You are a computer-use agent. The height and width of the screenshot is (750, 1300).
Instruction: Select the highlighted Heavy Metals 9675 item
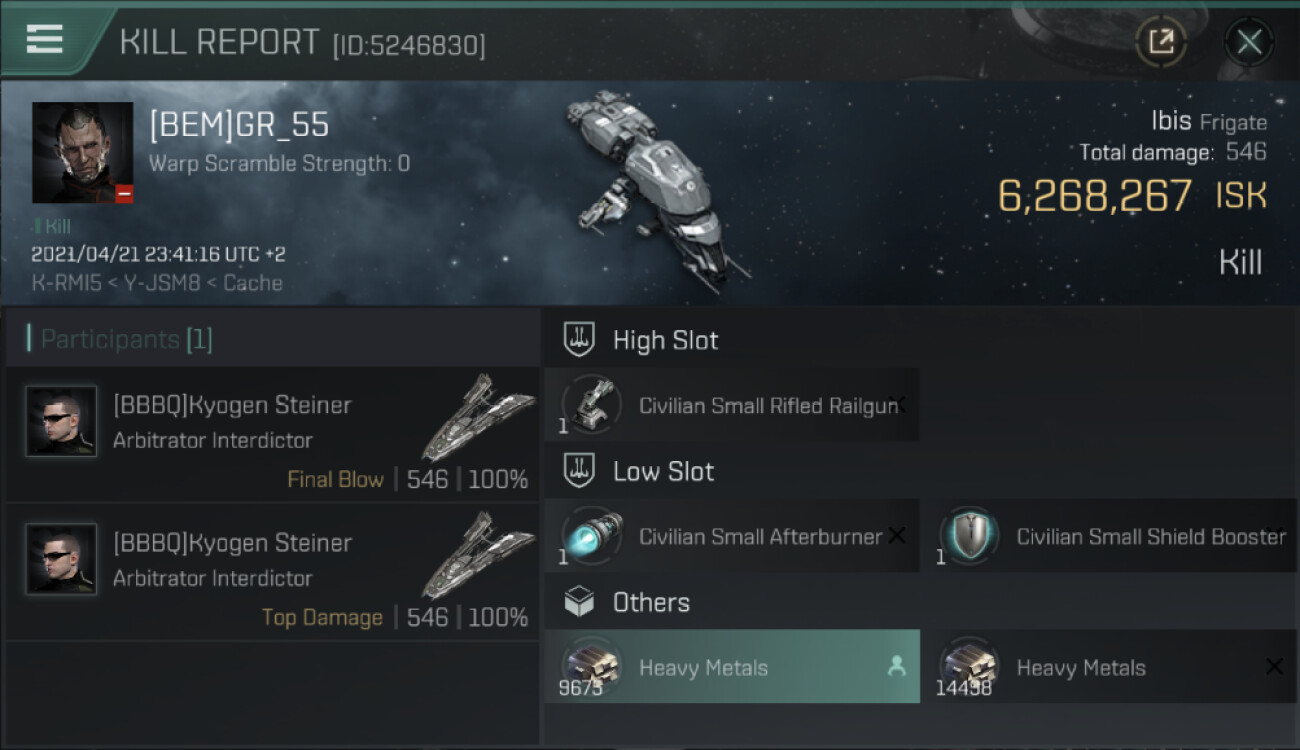[732, 667]
